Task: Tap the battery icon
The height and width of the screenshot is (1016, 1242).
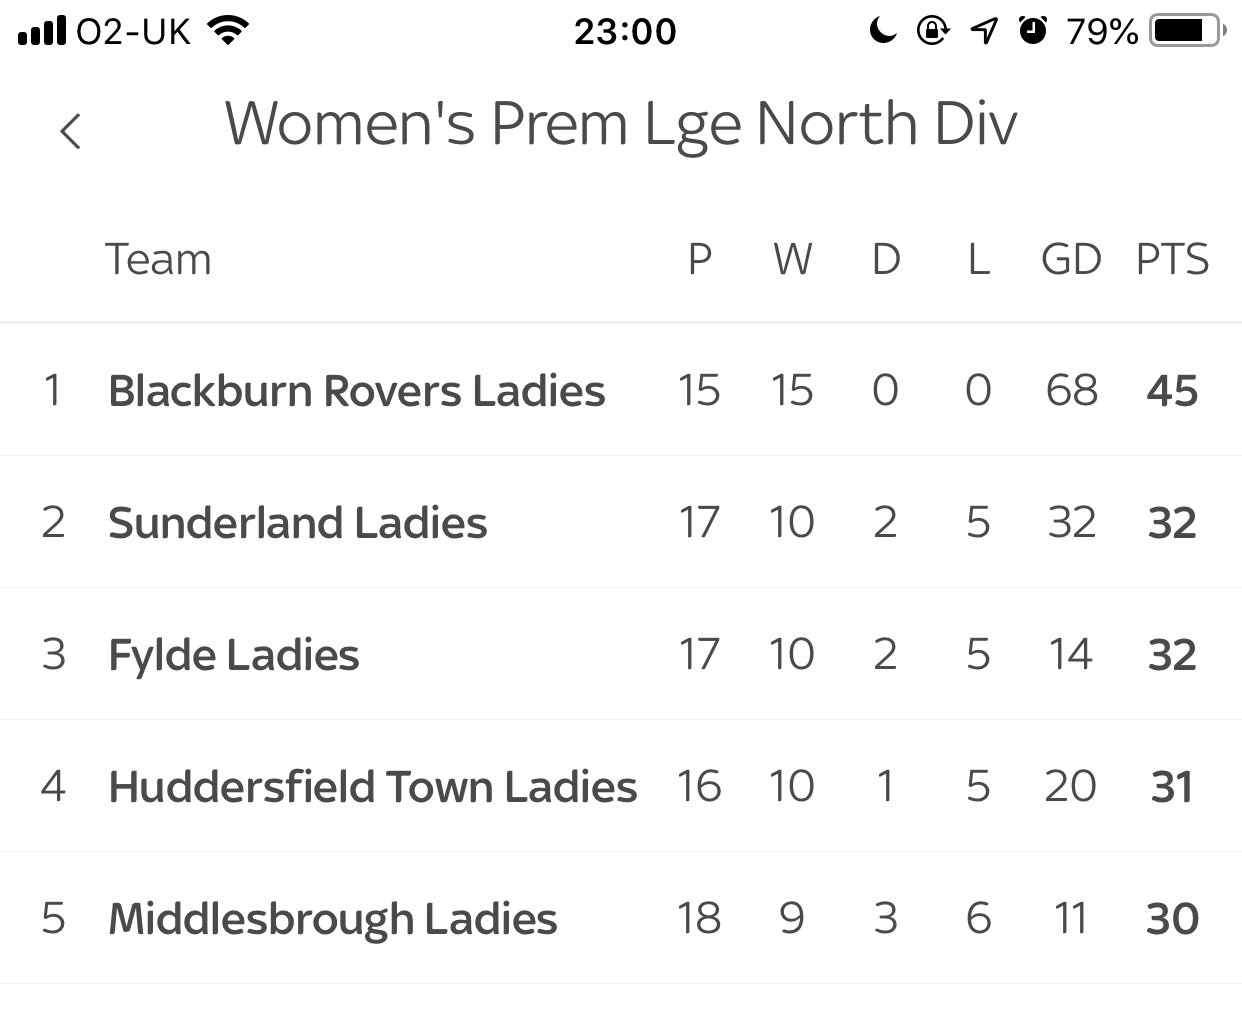Action: click(1187, 32)
